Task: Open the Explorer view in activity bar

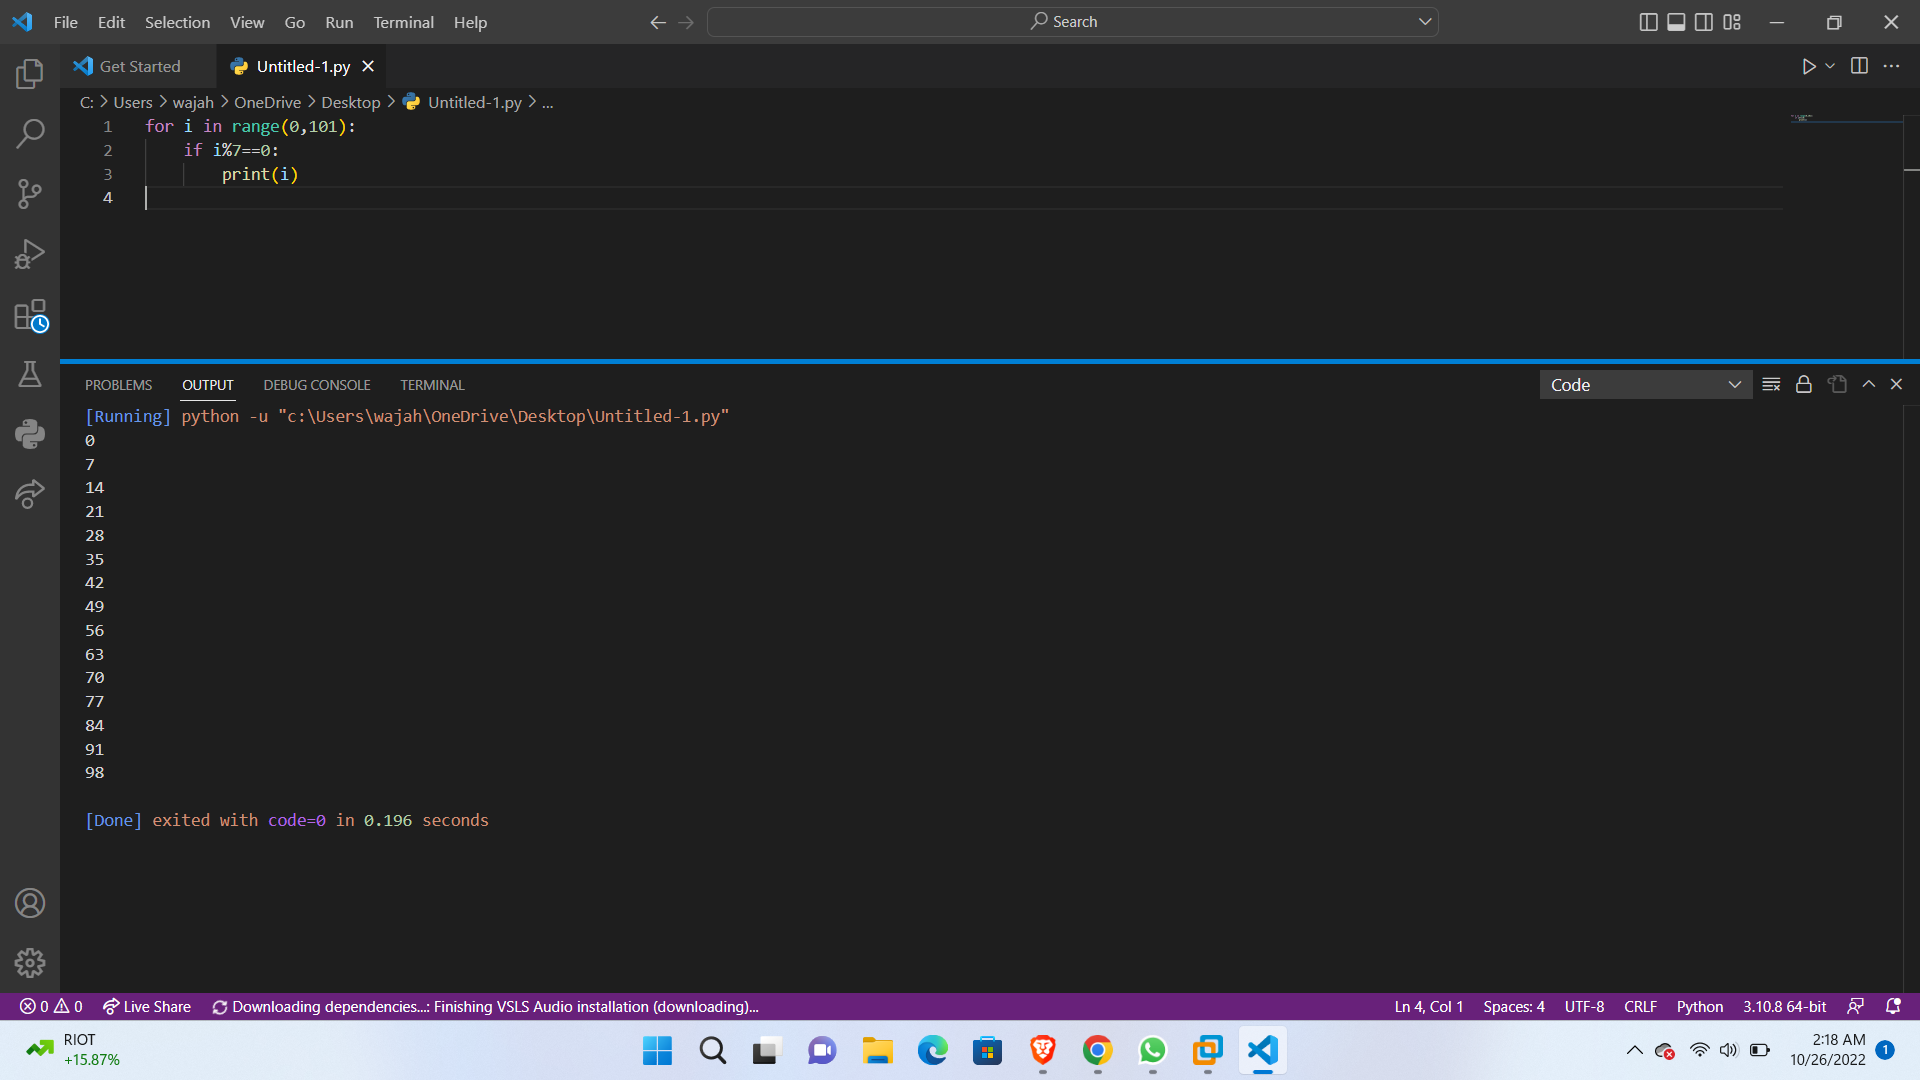Action: point(30,73)
